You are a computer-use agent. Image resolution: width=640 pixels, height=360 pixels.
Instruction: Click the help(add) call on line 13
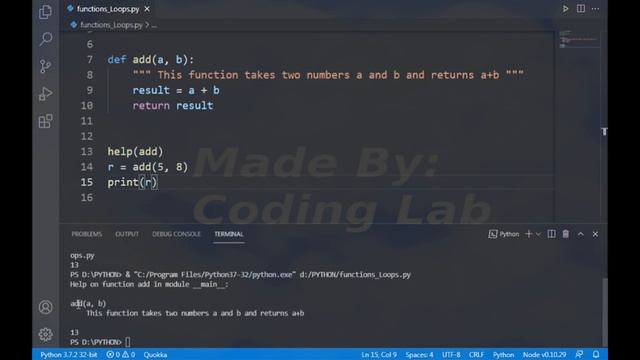135,151
